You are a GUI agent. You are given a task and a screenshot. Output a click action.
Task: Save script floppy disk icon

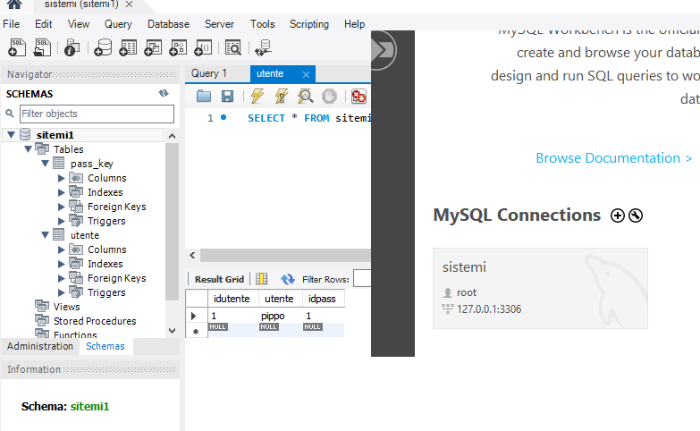[x=227, y=96]
